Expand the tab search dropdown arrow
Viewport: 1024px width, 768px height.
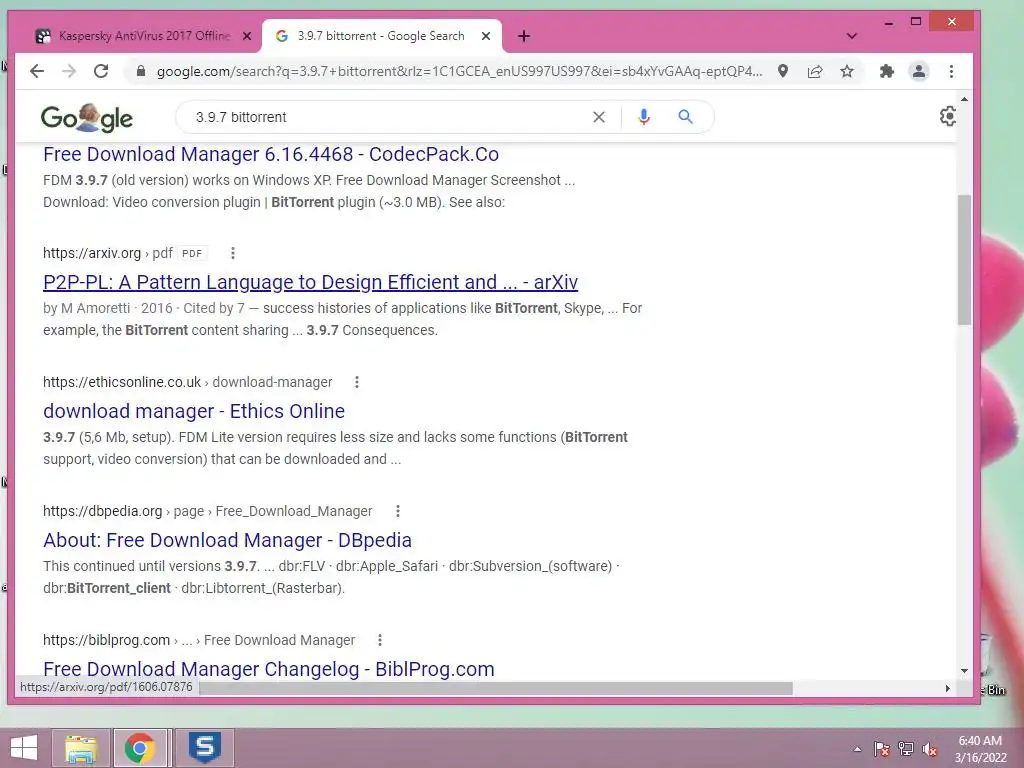point(852,36)
